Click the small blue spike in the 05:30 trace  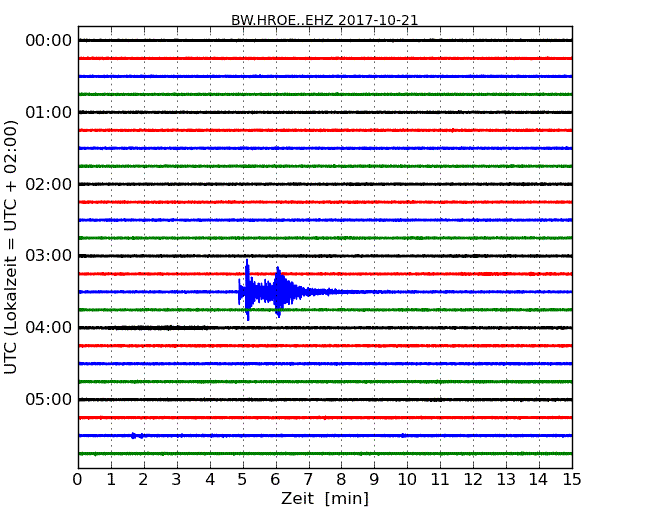pos(133,435)
